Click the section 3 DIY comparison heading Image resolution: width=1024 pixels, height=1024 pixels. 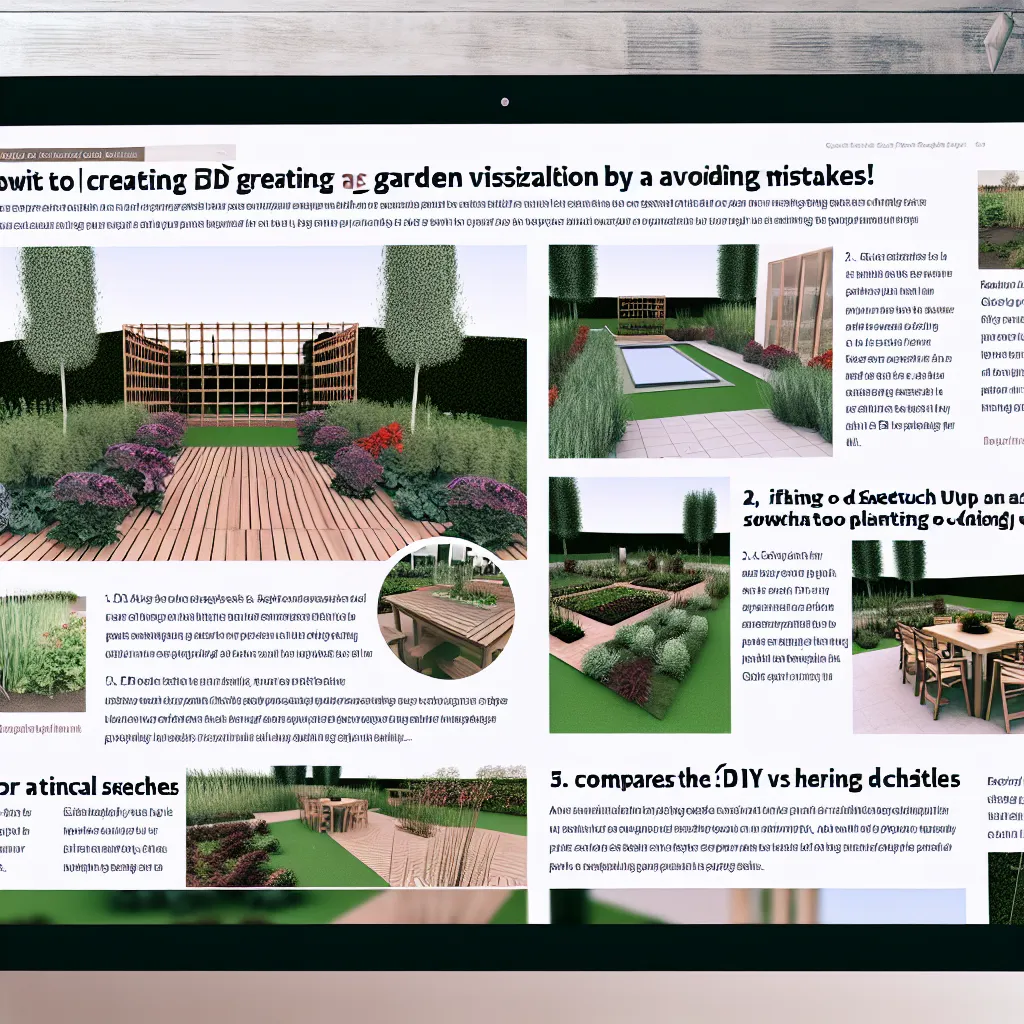click(x=755, y=779)
